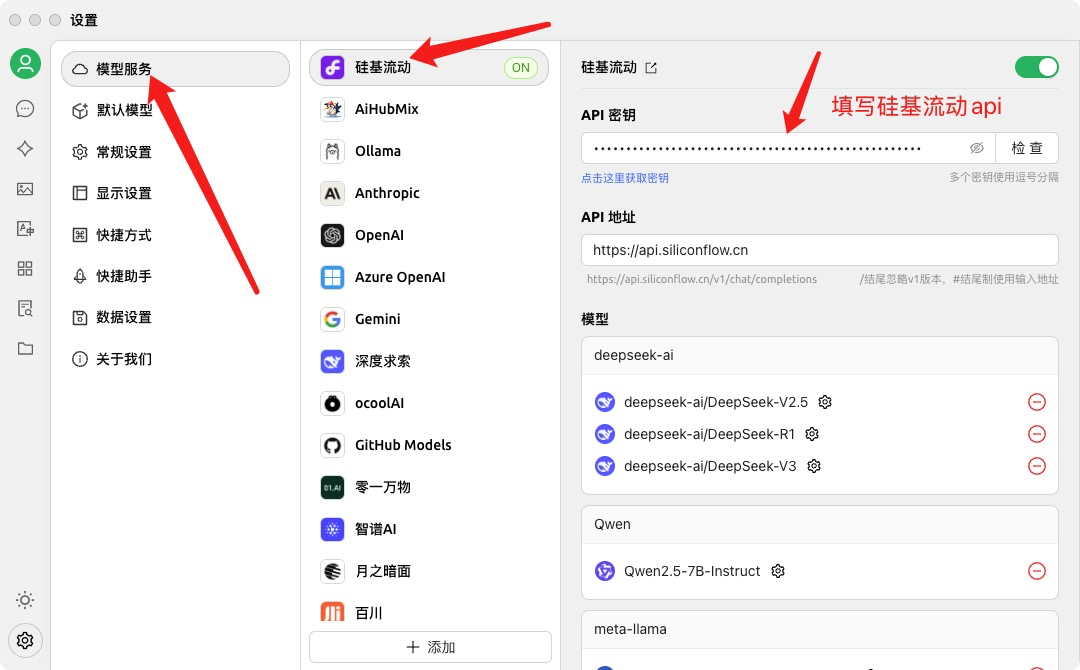Open 显示设置 settings section

pos(176,193)
